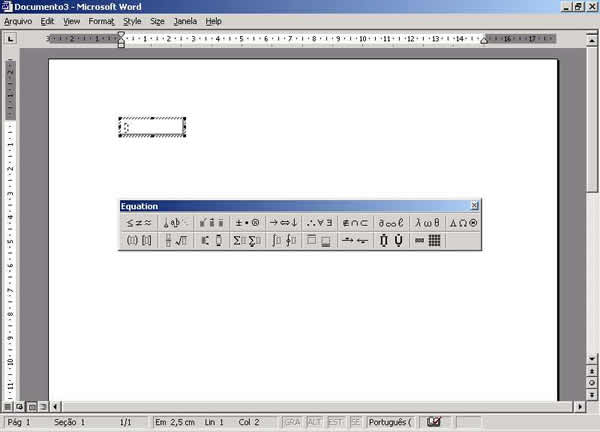Open relational symbols palette in Equation toolbar

click(x=139, y=223)
